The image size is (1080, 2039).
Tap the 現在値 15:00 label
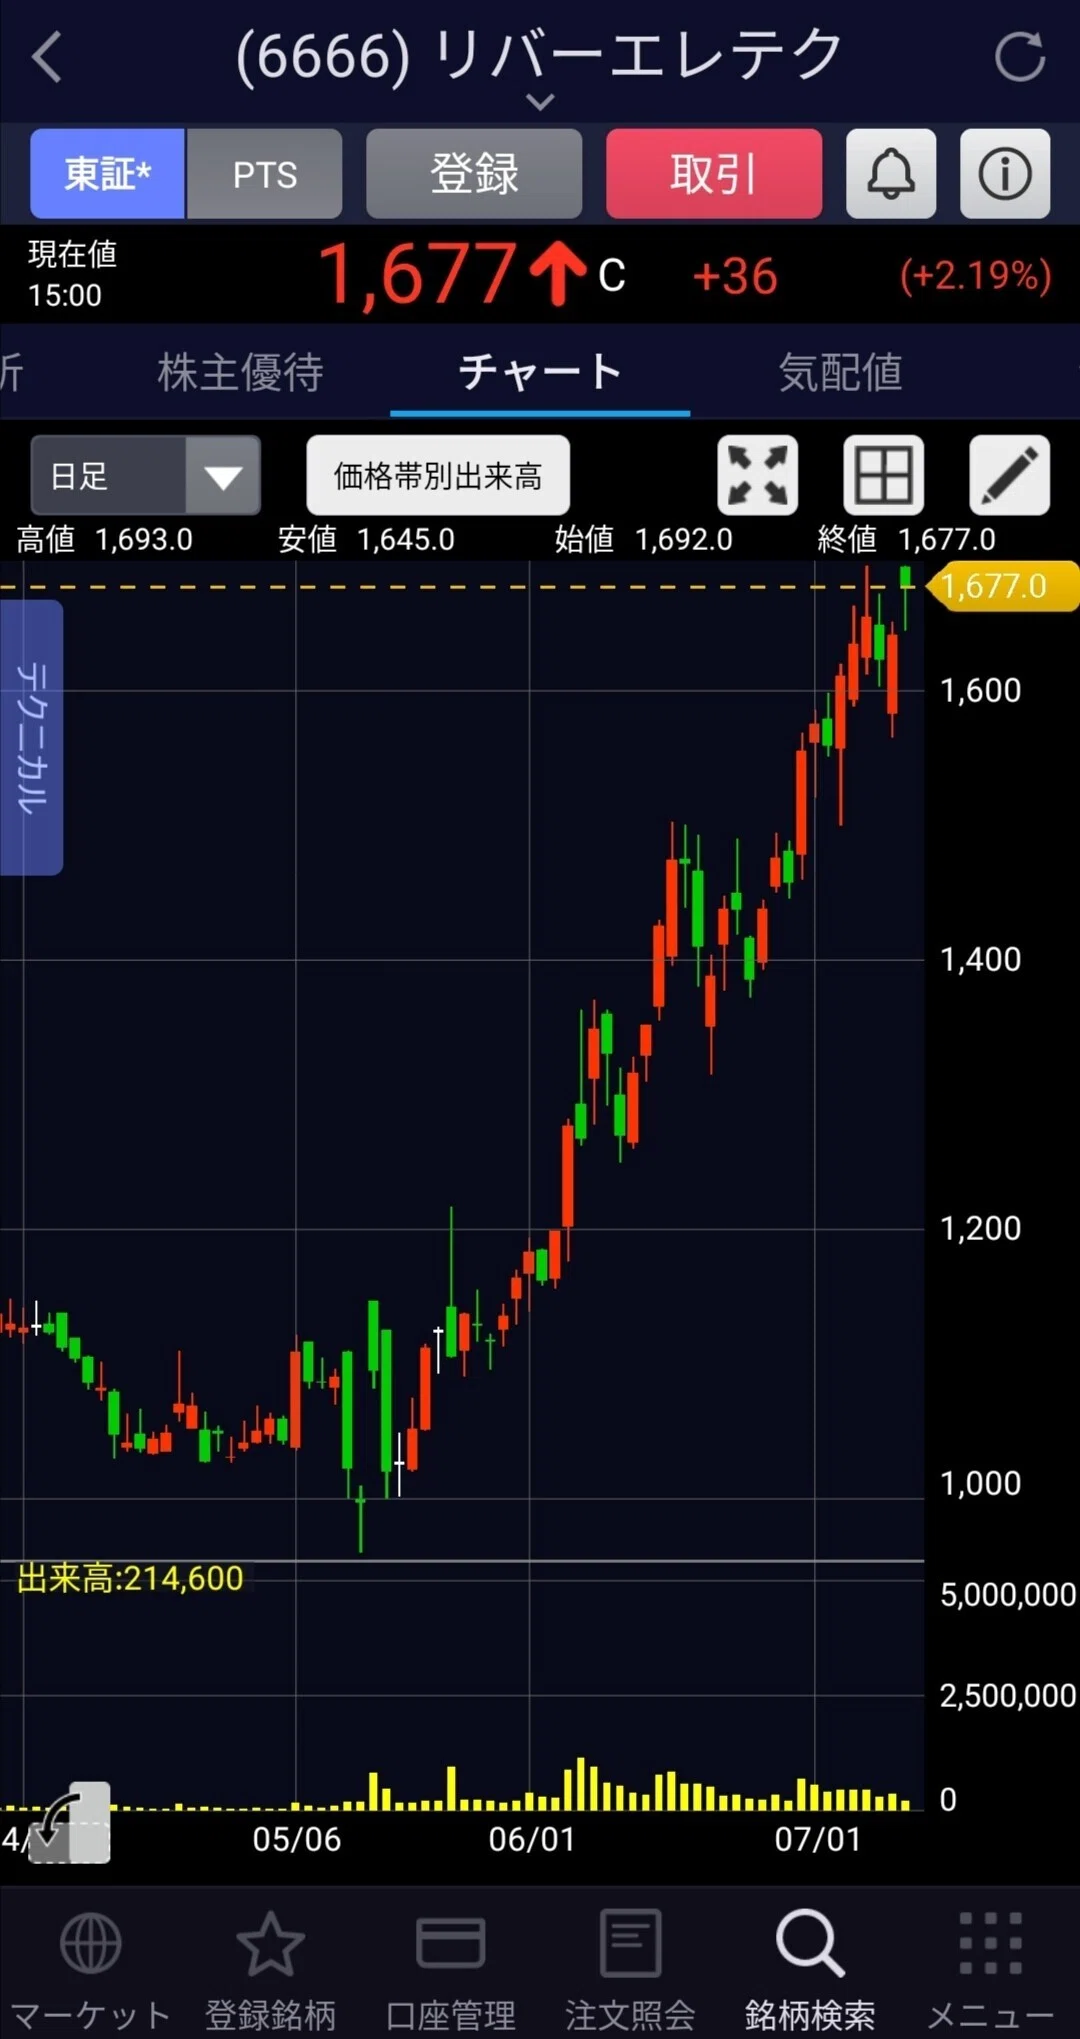click(72, 274)
